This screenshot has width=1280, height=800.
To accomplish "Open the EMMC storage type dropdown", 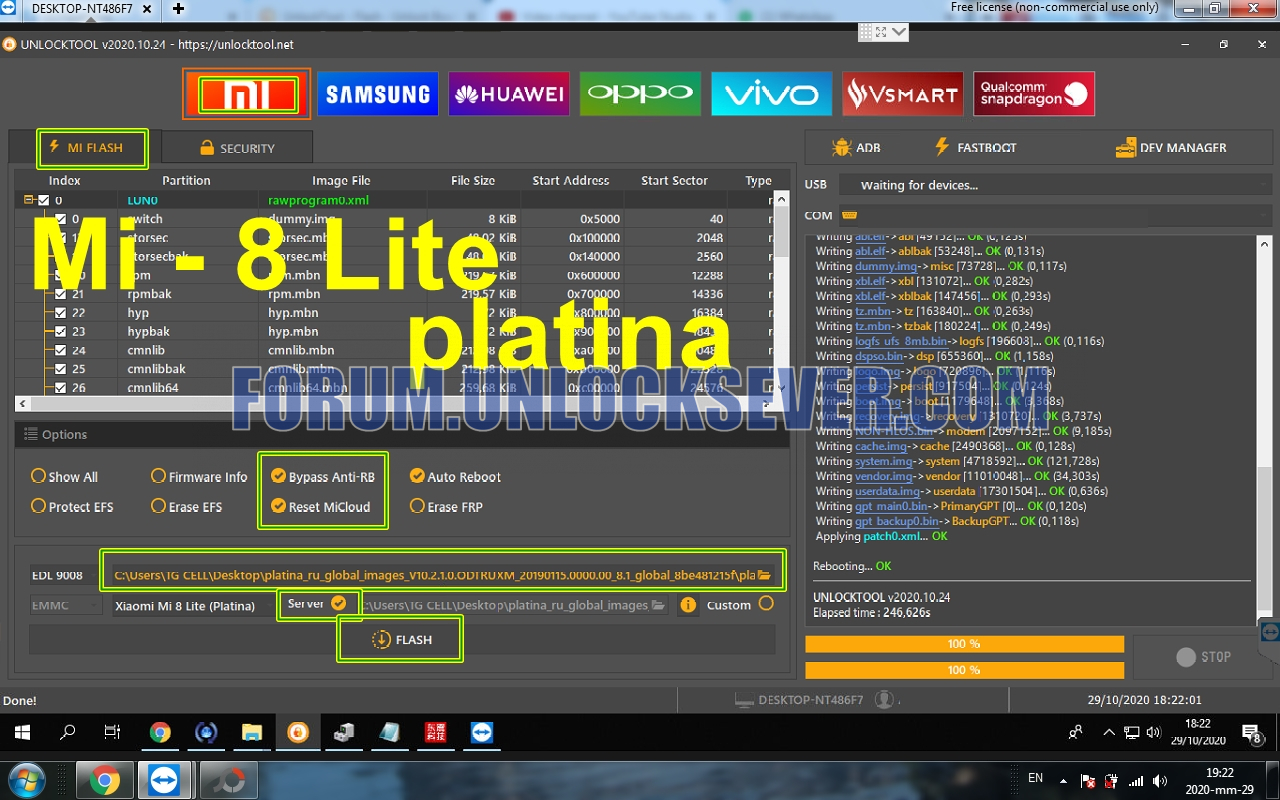I will 66,605.
